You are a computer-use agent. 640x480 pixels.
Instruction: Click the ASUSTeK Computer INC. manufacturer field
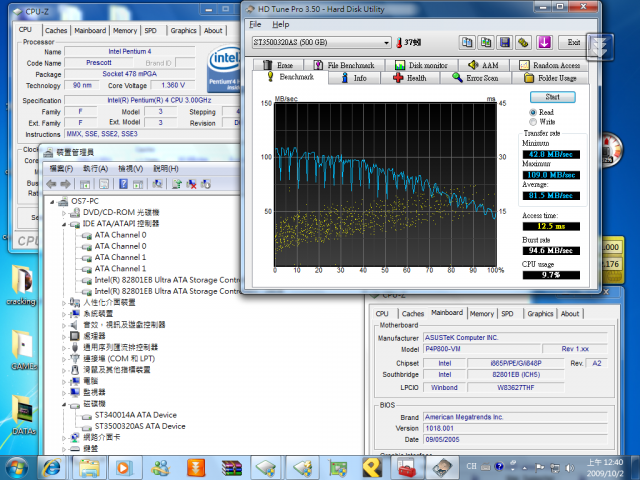point(515,338)
